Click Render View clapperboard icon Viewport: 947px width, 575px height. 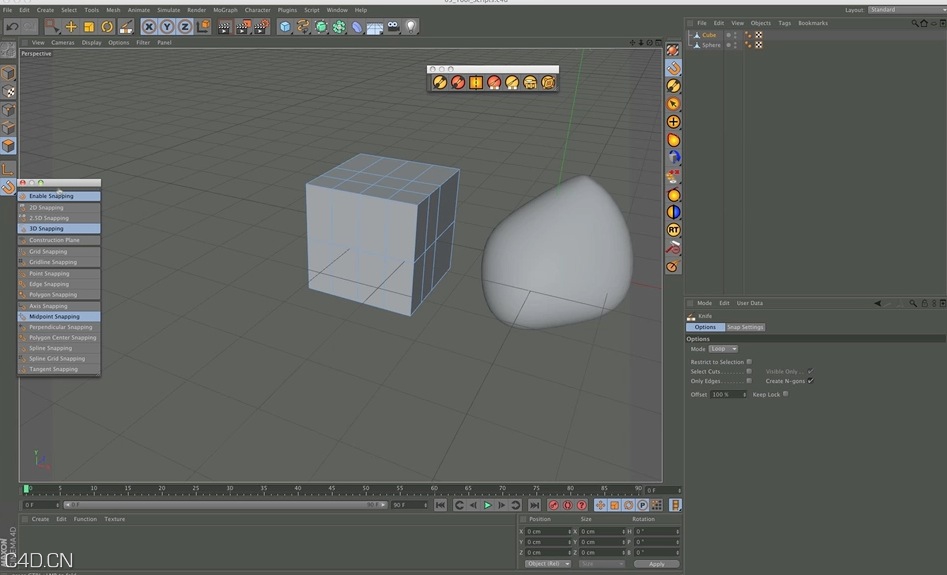pos(225,27)
